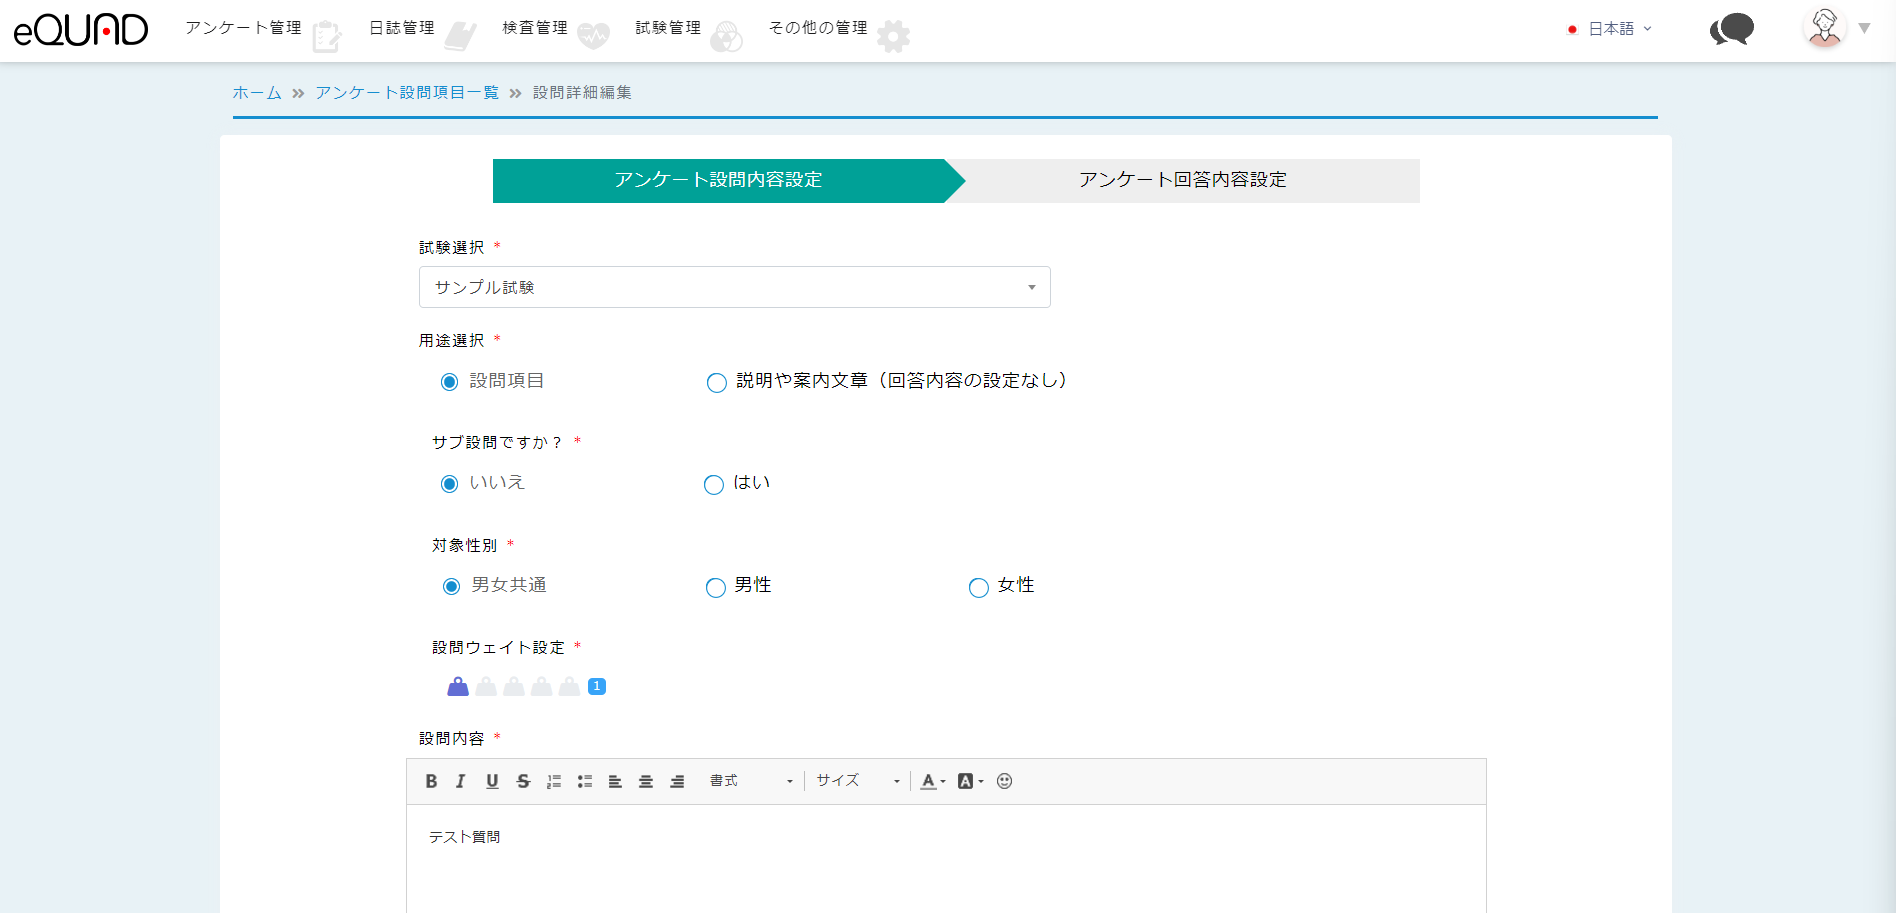Switch to アンケート回答内容設定 step tab
The image size is (1896, 913).
(x=1182, y=180)
